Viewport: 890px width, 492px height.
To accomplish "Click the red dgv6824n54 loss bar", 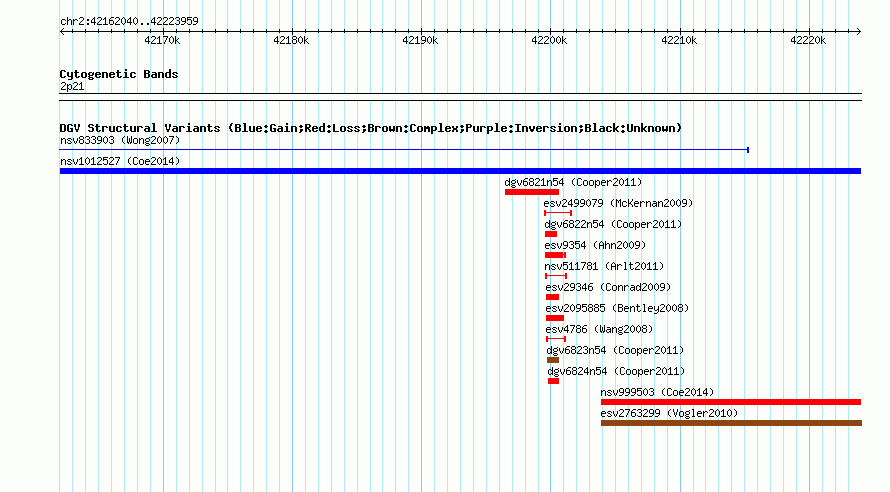I will coord(553,381).
